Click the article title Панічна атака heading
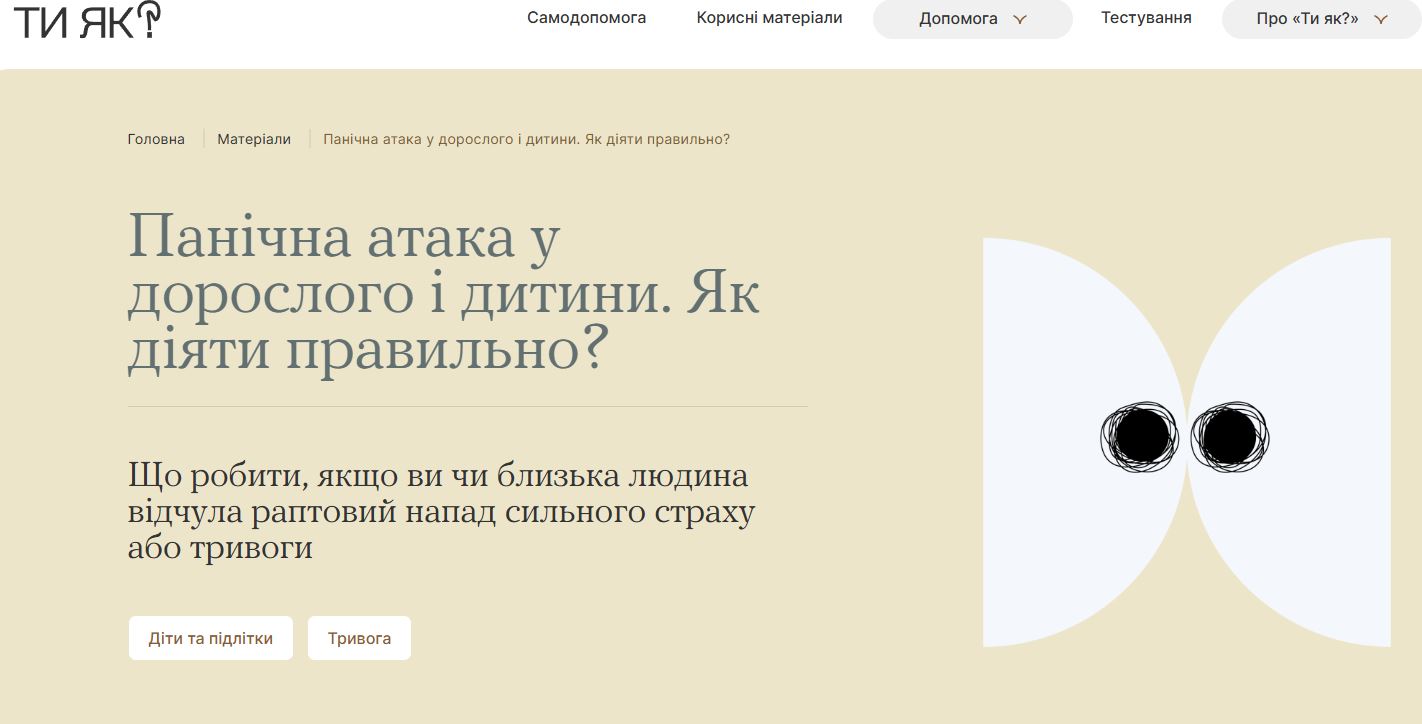1422x724 pixels. coord(443,295)
